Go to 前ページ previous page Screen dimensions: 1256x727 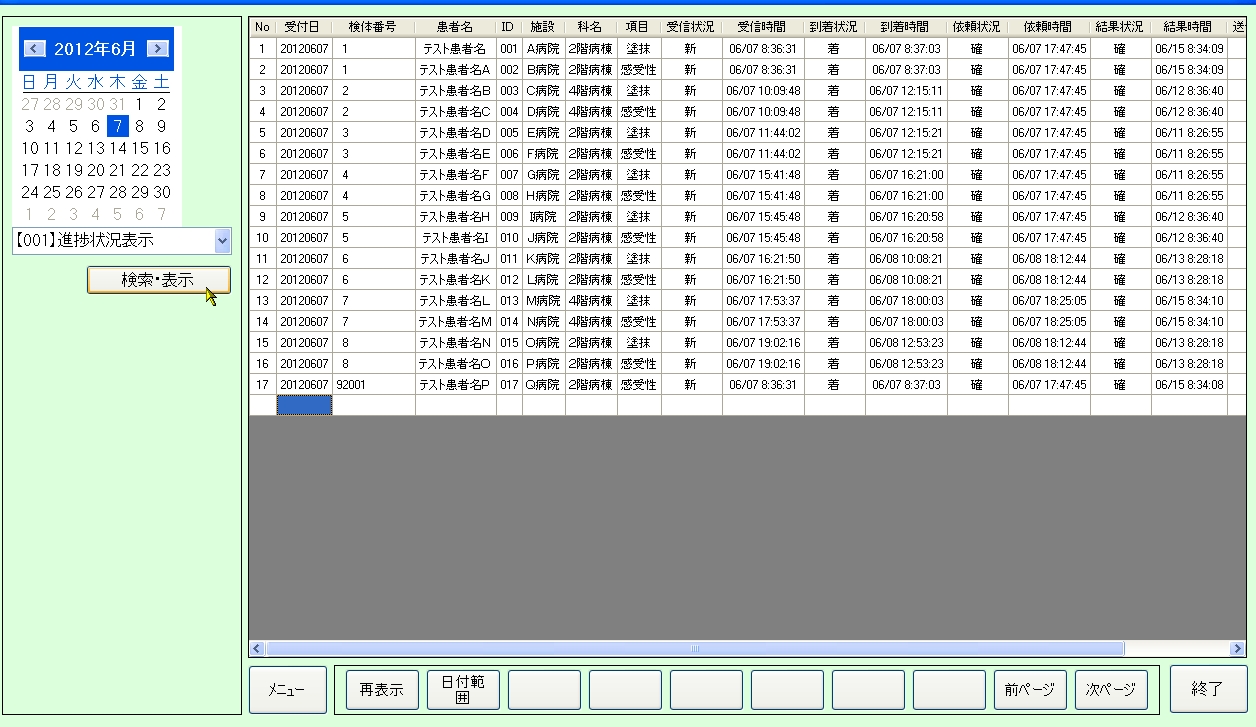click(x=1030, y=690)
